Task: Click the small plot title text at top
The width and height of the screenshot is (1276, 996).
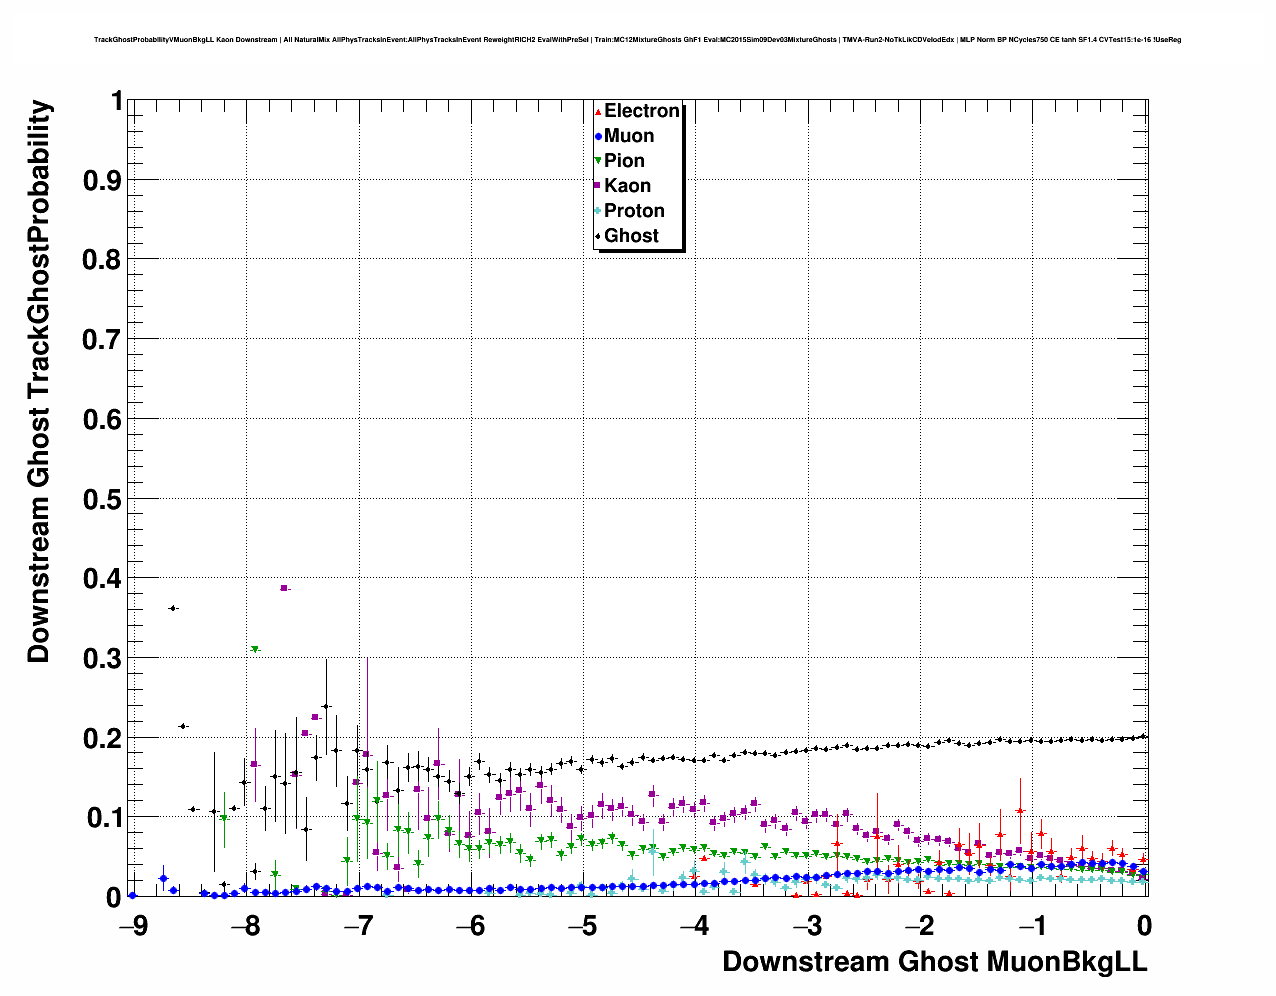Action: coord(637,40)
